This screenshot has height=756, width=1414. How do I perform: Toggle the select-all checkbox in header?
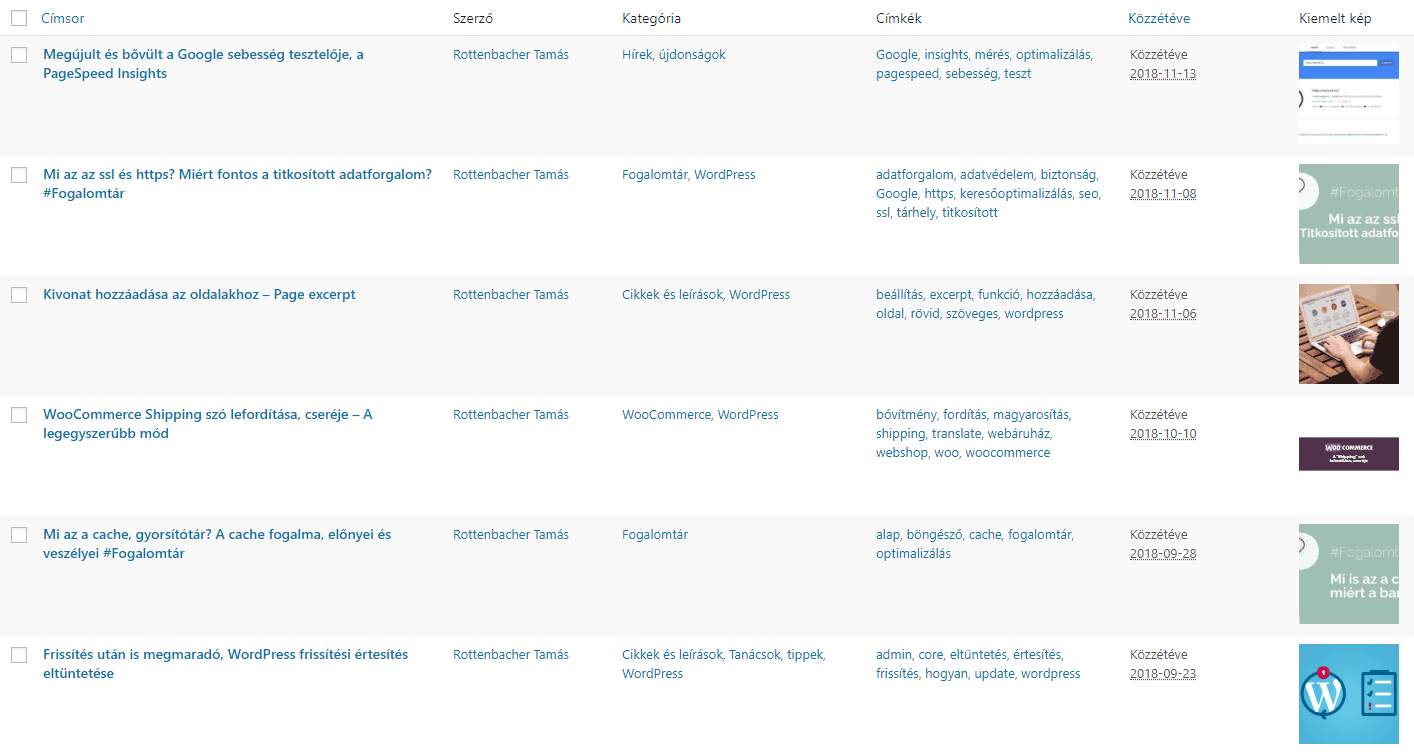19,18
